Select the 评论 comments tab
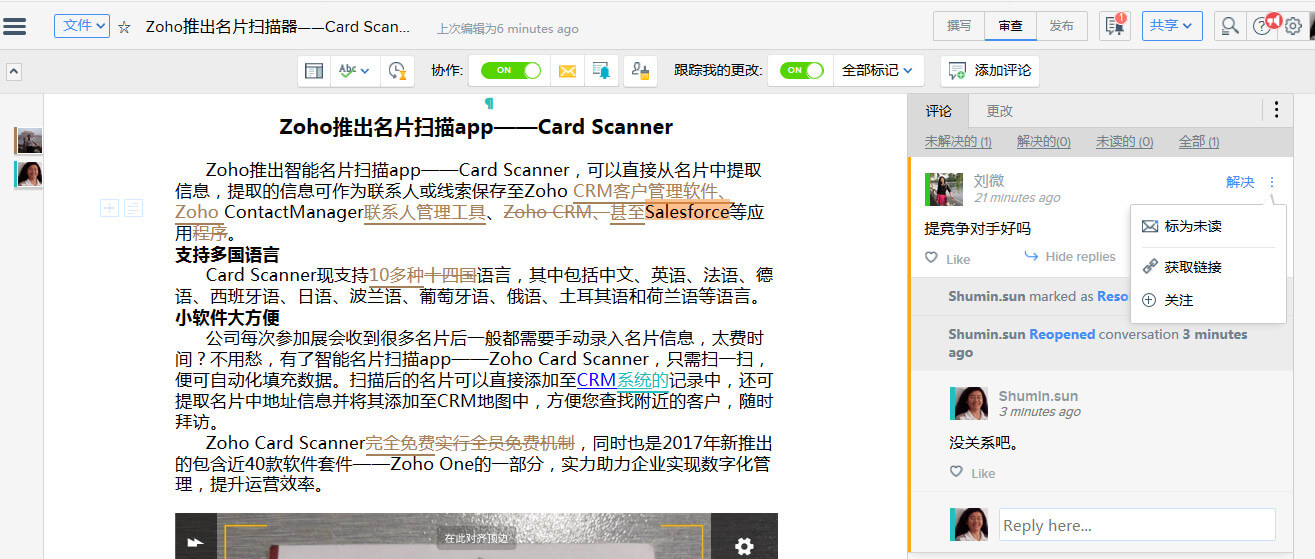 point(939,111)
